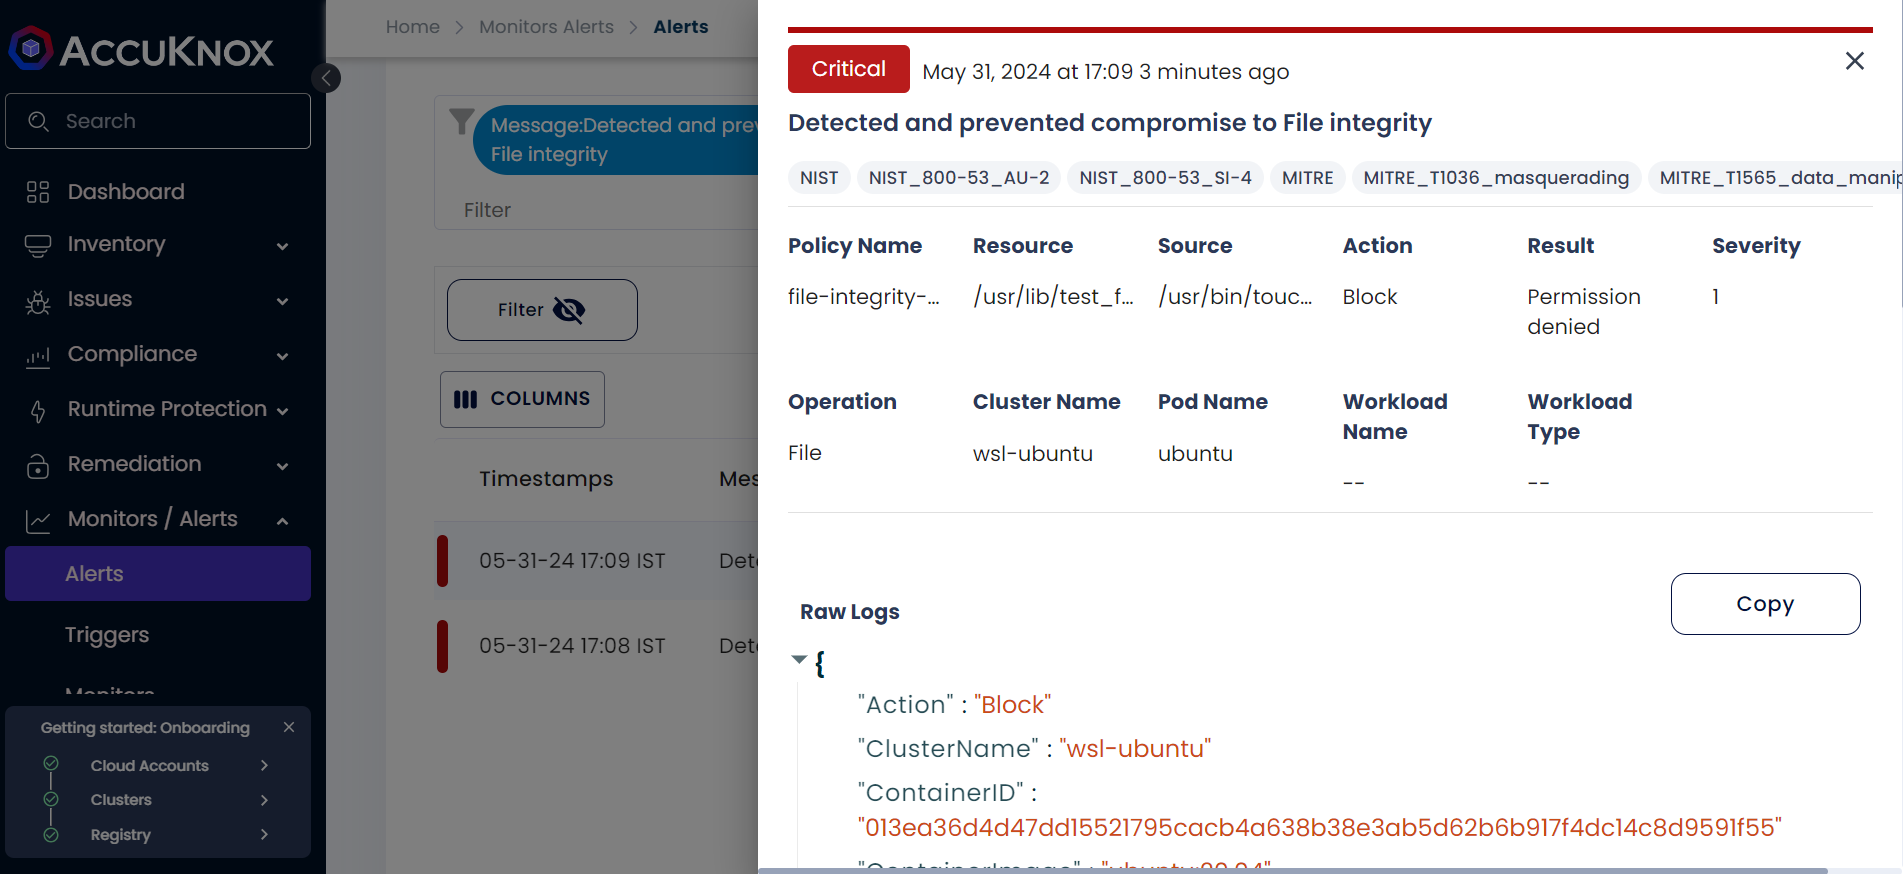Image resolution: width=1903 pixels, height=874 pixels.
Task: Click the Runtime Protection lightning icon
Action: [38, 411]
